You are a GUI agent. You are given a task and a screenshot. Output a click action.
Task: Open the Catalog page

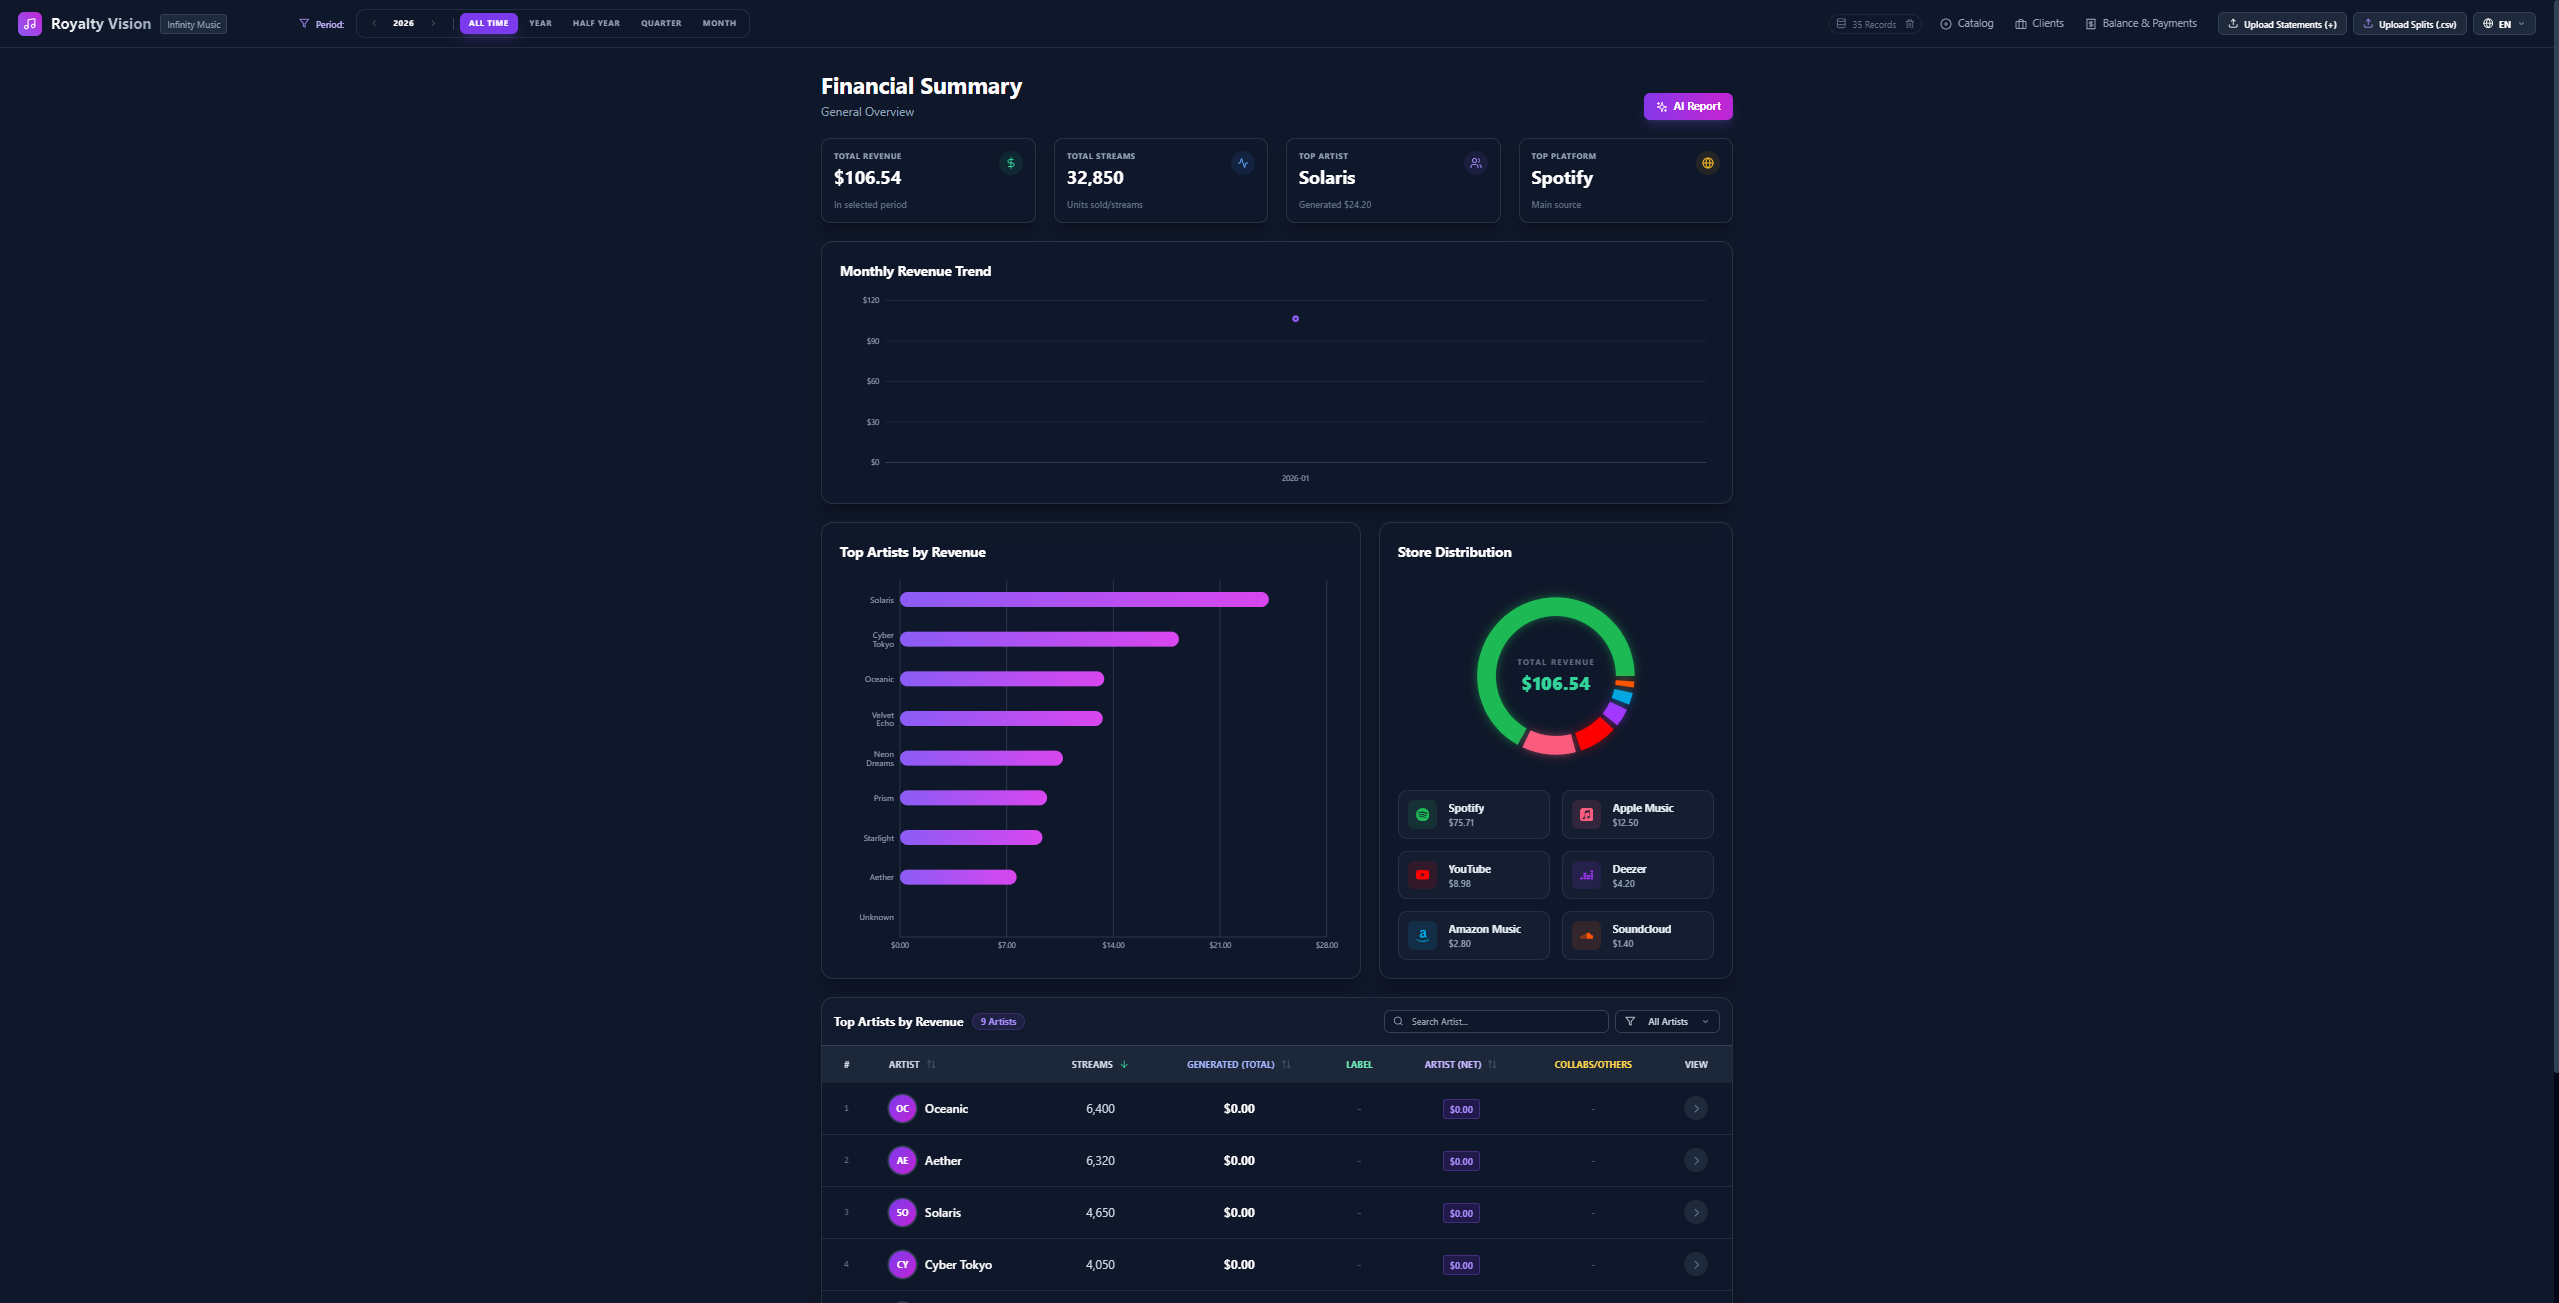pos(1966,23)
